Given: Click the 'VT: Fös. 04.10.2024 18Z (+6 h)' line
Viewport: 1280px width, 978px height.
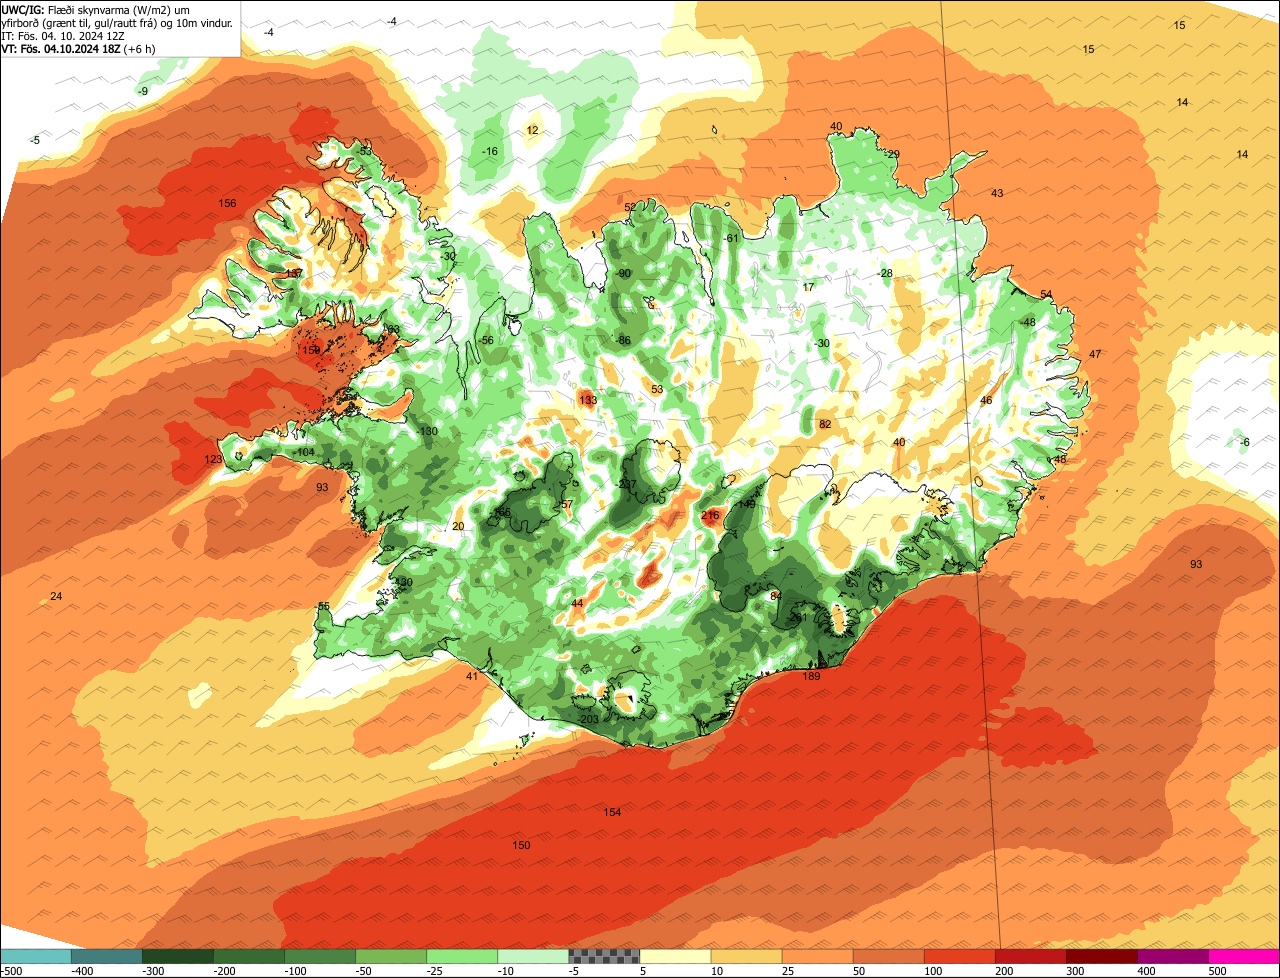Looking at the screenshot, I should click(x=79, y=48).
